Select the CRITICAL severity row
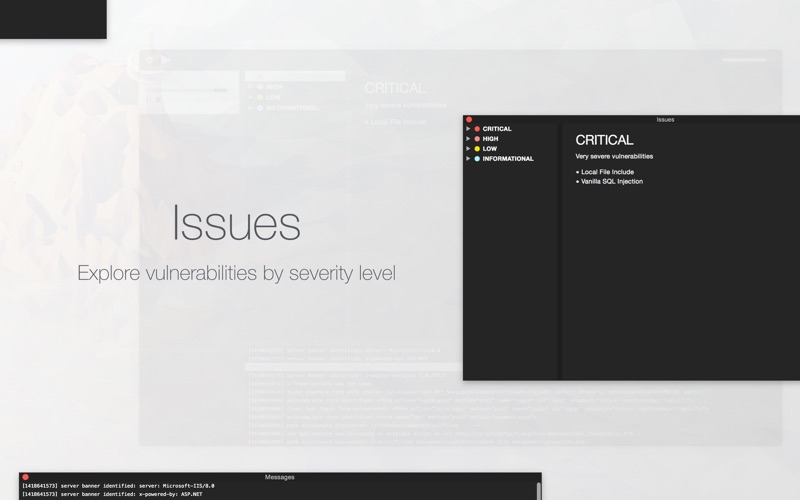This screenshot has height=500, width=800. coord(511,129)
